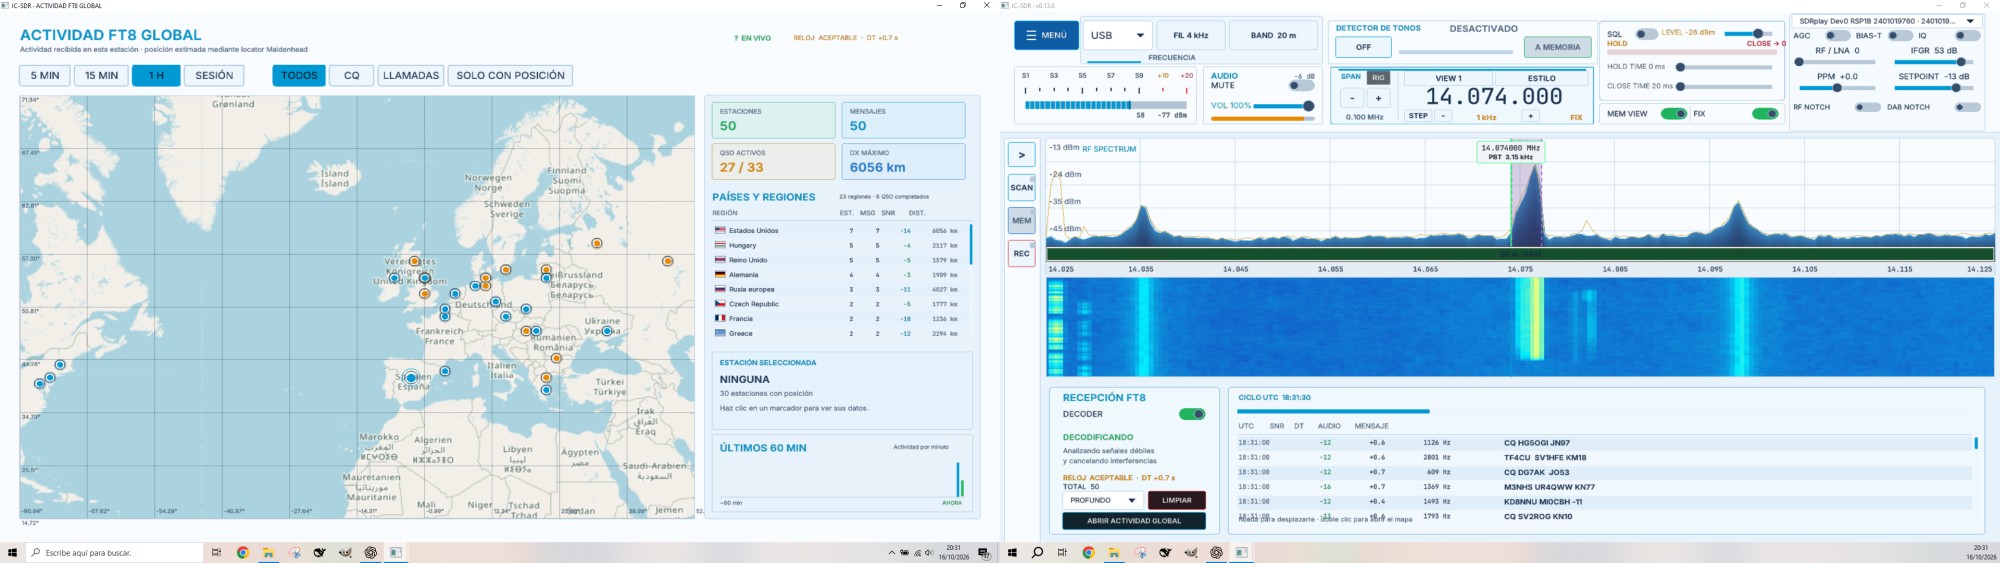The image size is (2000, 563).
Task: Enable the BIAS-T switch
Action: click(x=1900, y=35)
